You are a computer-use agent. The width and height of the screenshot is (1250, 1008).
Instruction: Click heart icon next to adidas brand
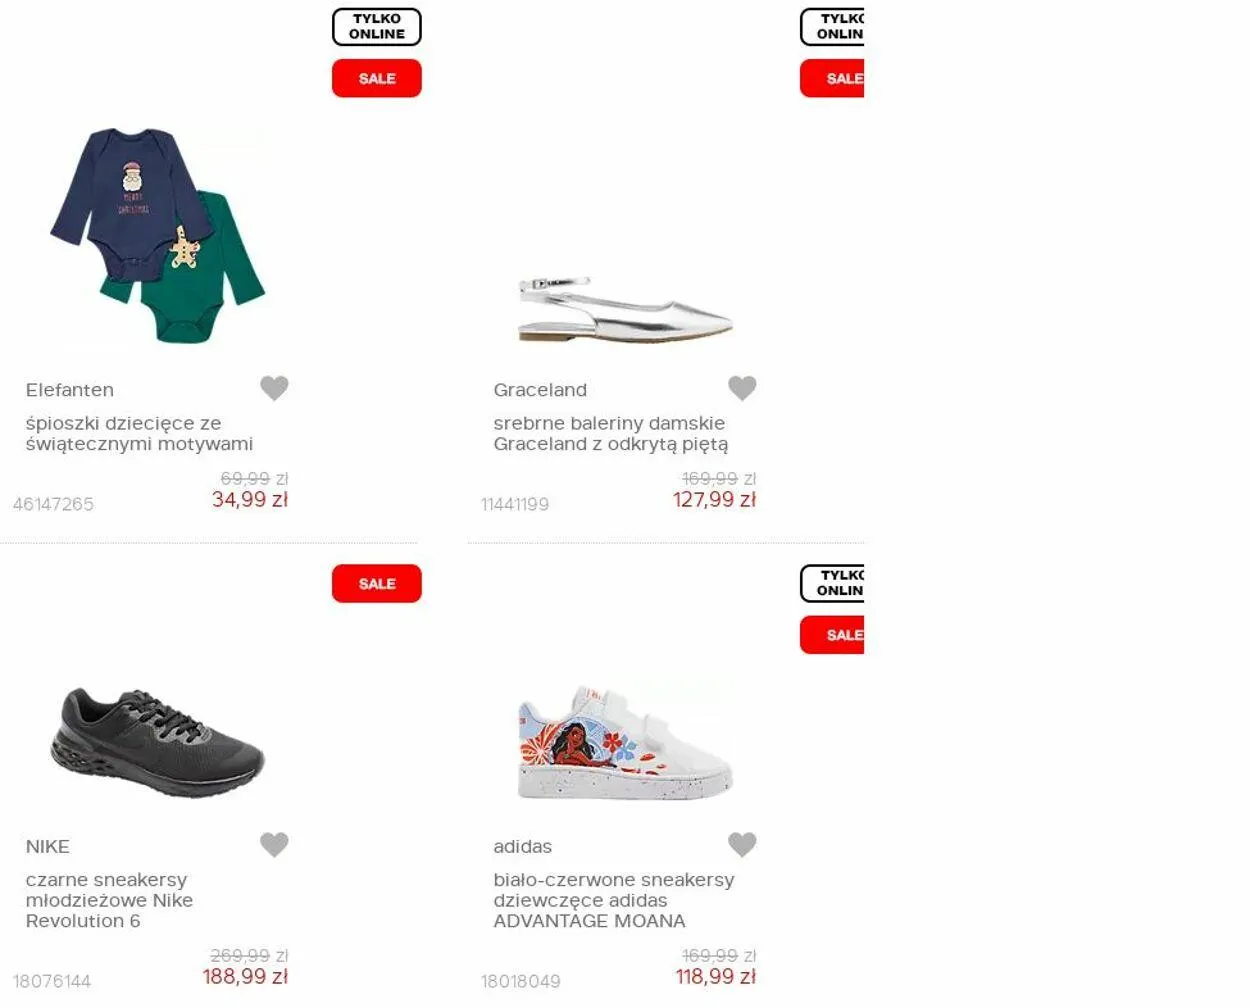[x=742, y=845]
